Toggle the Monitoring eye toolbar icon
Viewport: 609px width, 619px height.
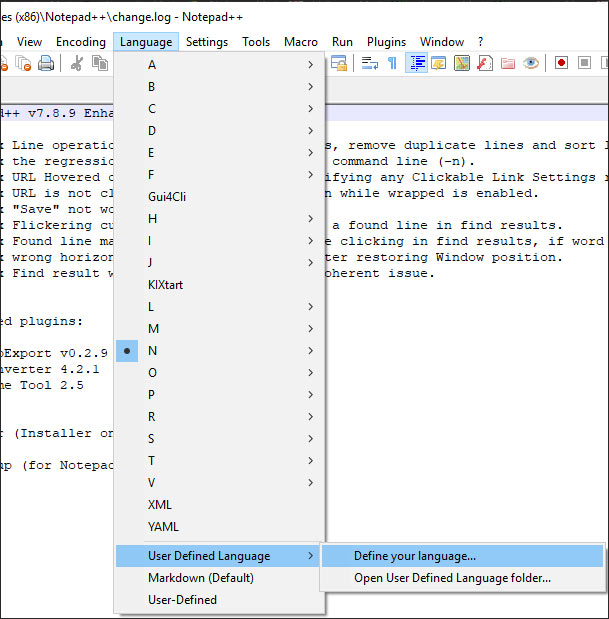pyautogui.click(x=531, y=63)
